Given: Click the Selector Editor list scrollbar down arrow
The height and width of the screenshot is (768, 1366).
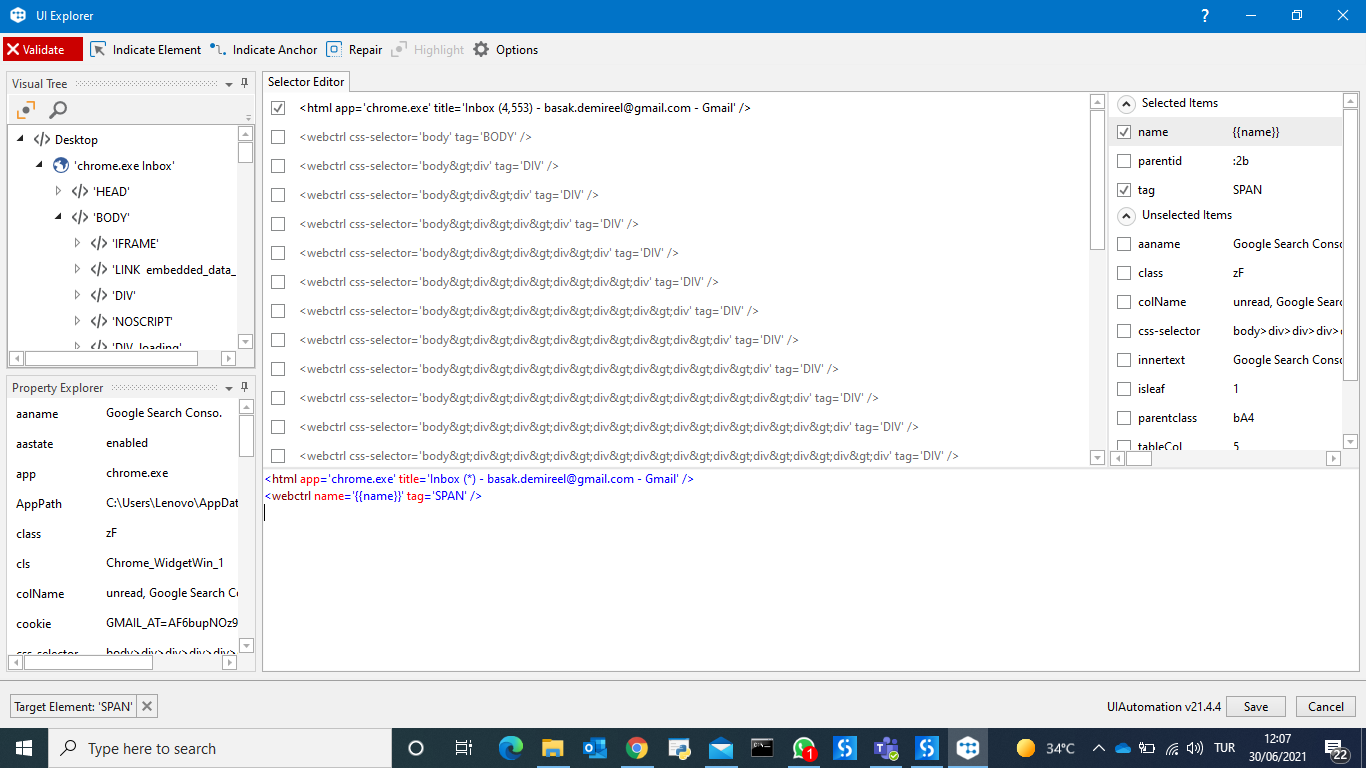Looking at the screenshot, I should click(x=1097, y=457).
